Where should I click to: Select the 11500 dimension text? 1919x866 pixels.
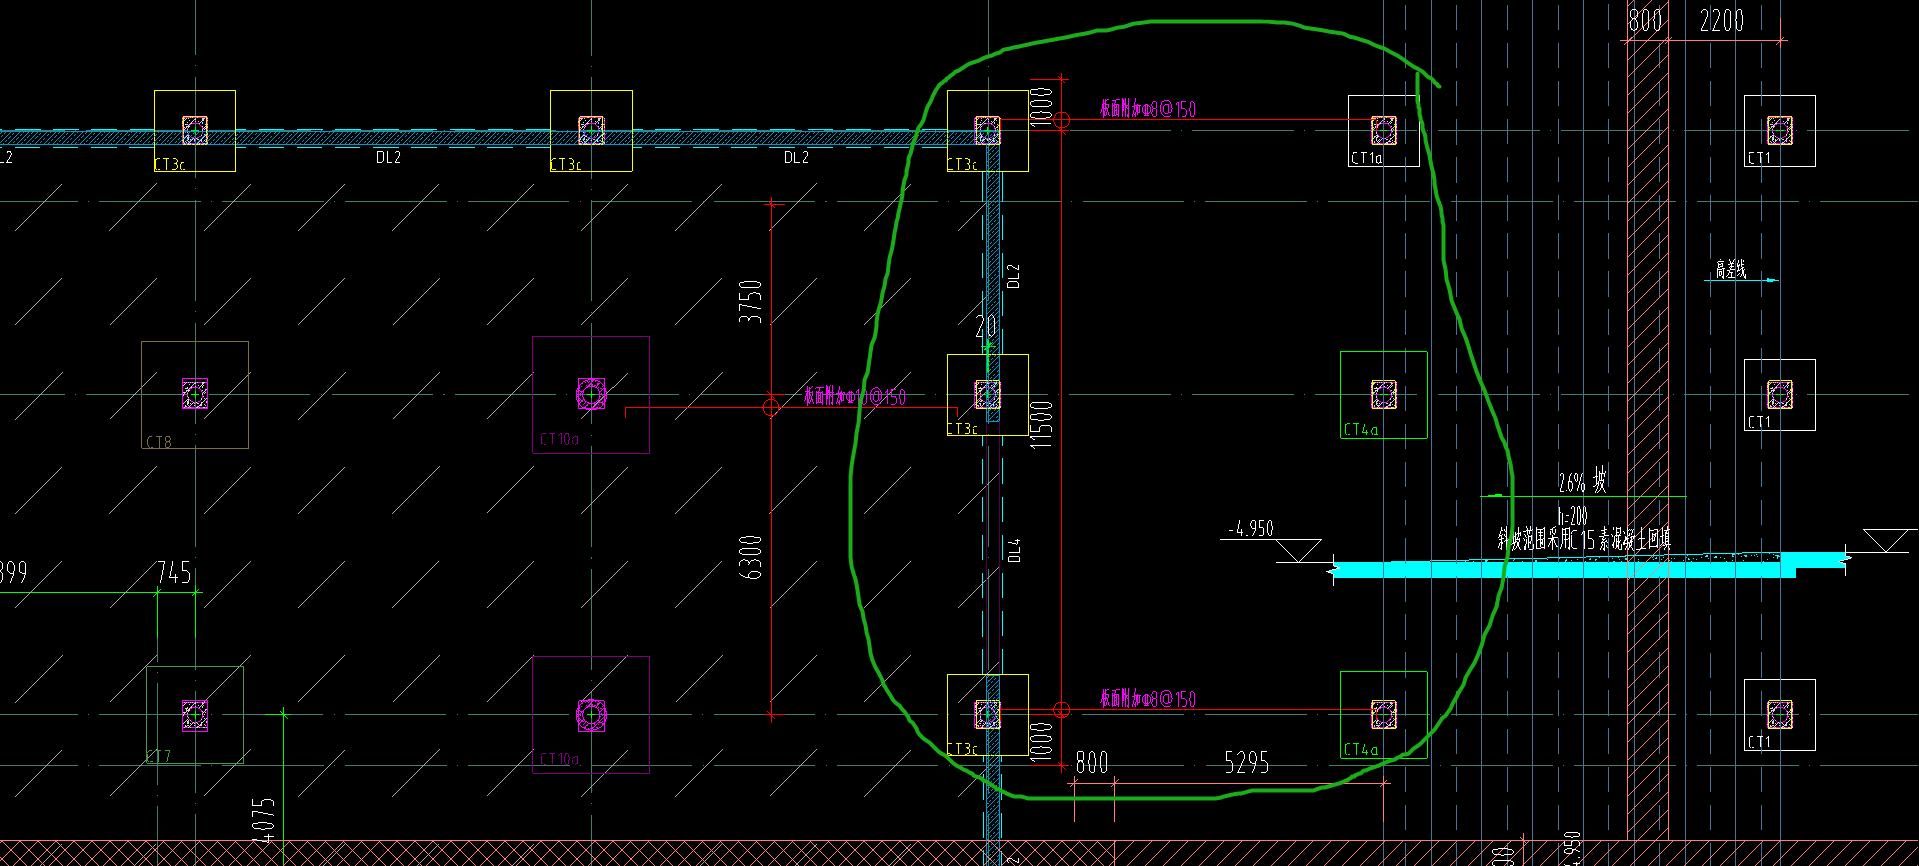tap(1042, 424)
